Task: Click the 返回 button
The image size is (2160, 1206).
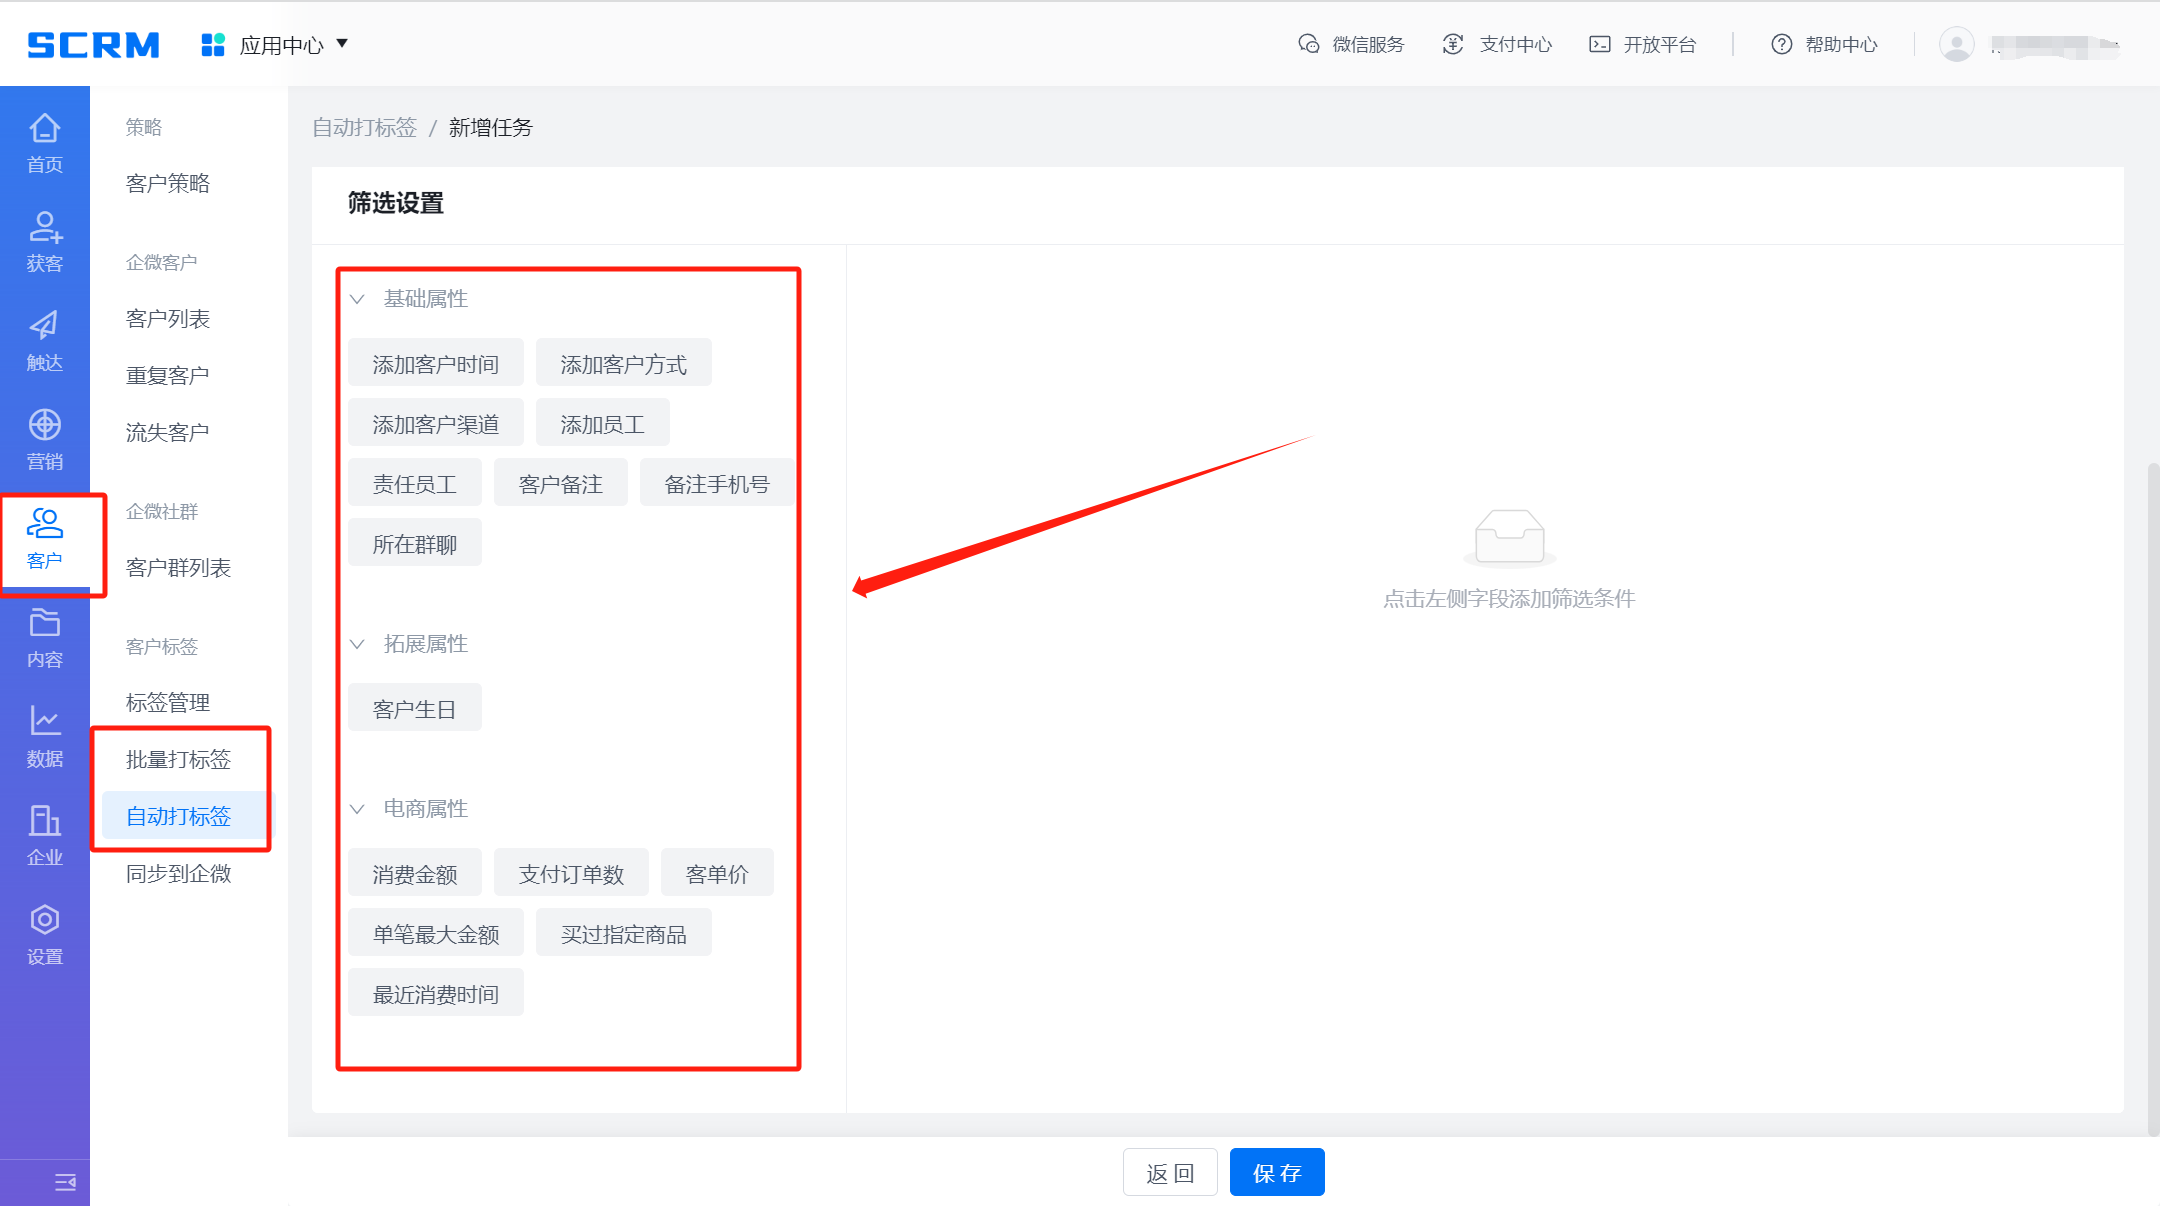Action: [1169, 1172]
